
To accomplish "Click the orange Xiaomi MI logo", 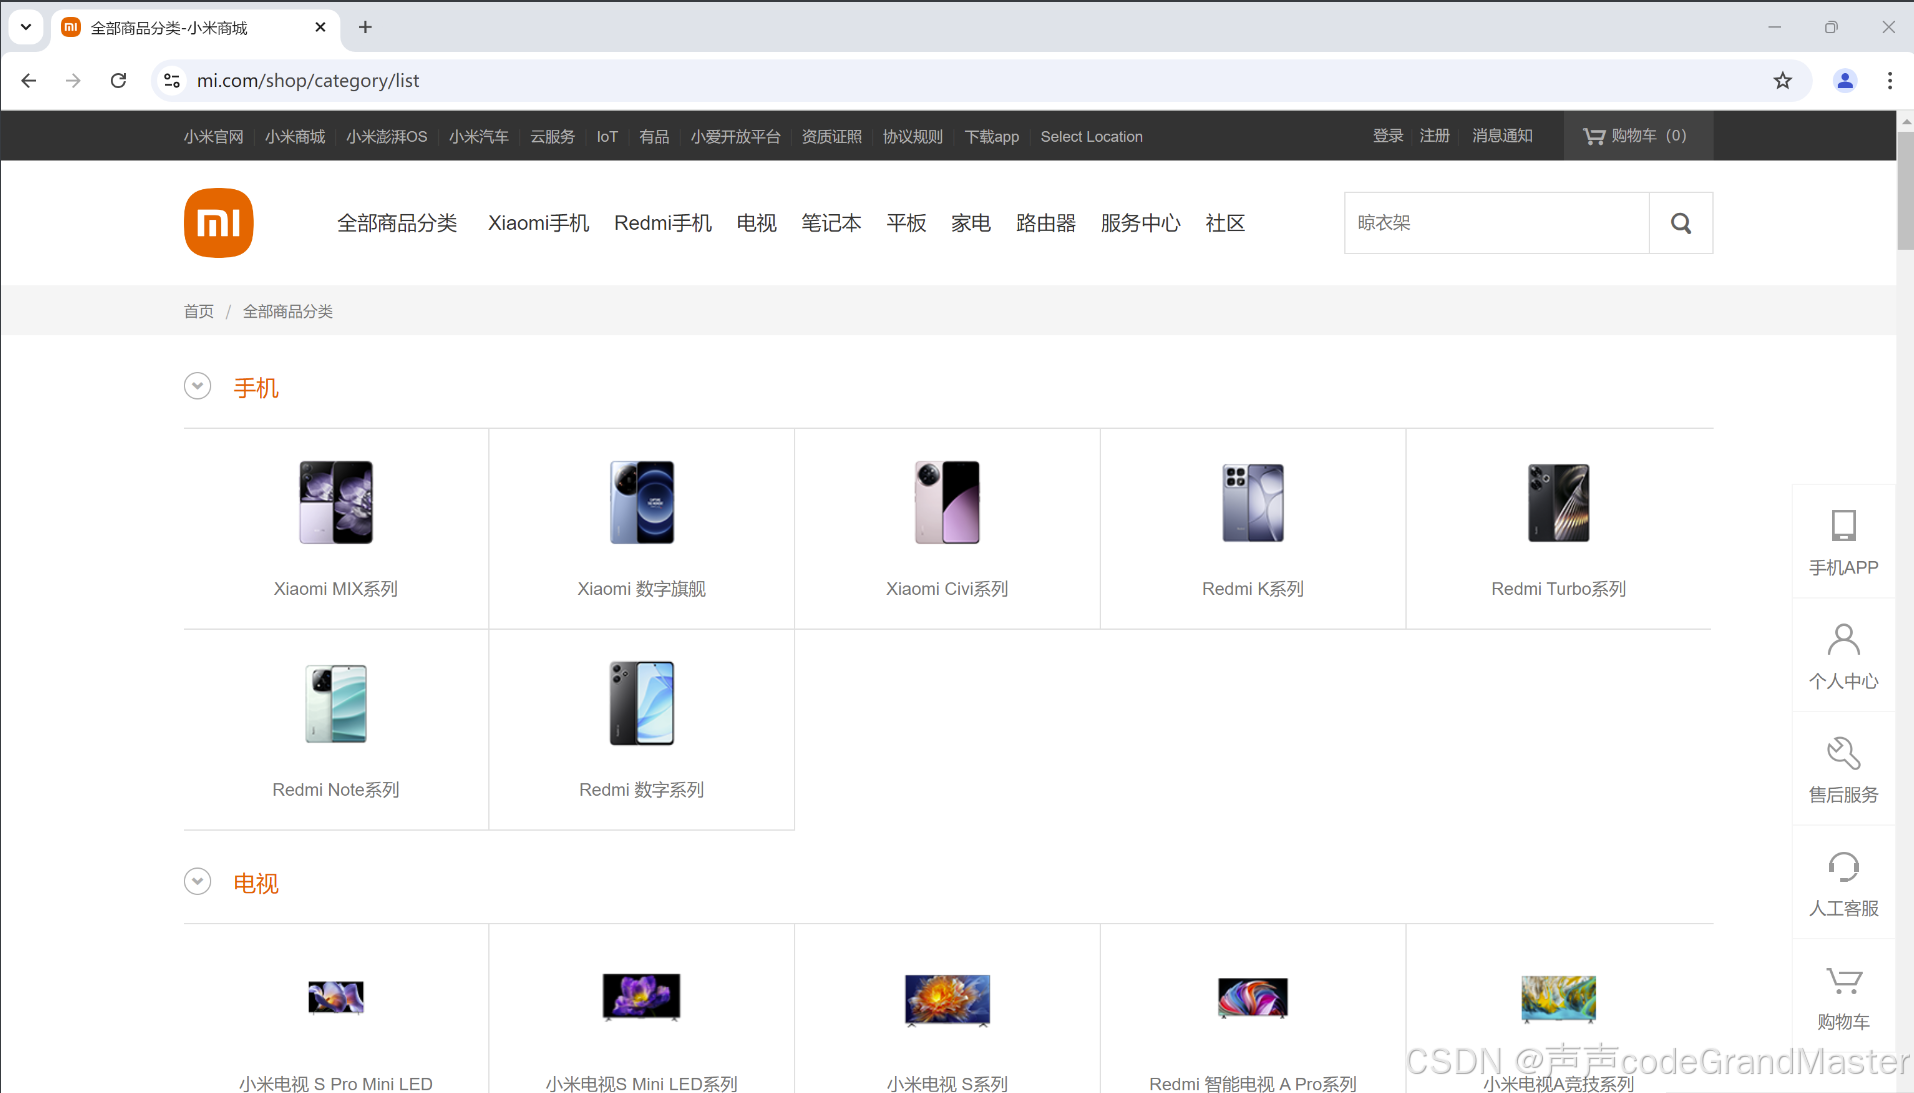I will click(x=218, y=223).
